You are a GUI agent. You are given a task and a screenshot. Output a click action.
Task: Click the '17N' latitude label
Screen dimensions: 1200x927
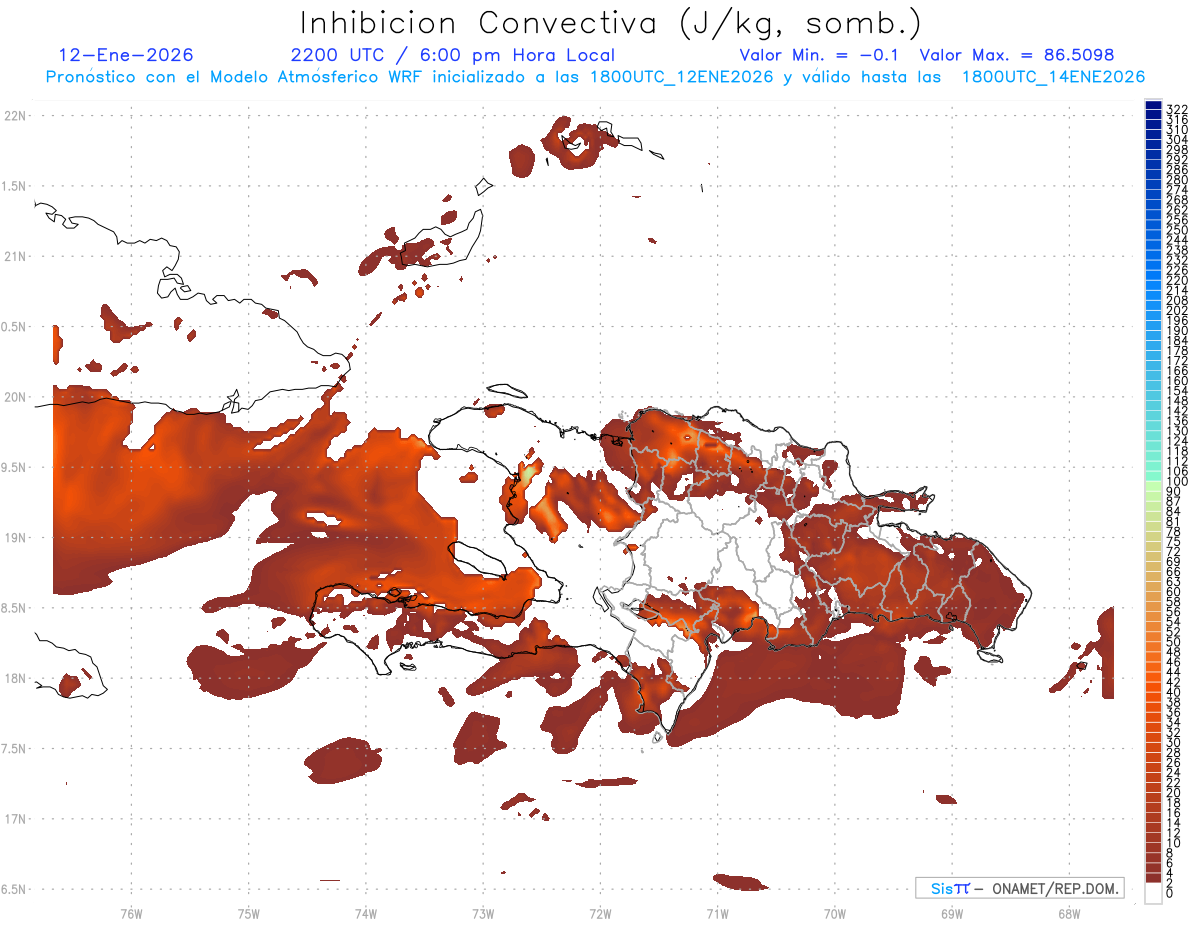click(14, 819)
